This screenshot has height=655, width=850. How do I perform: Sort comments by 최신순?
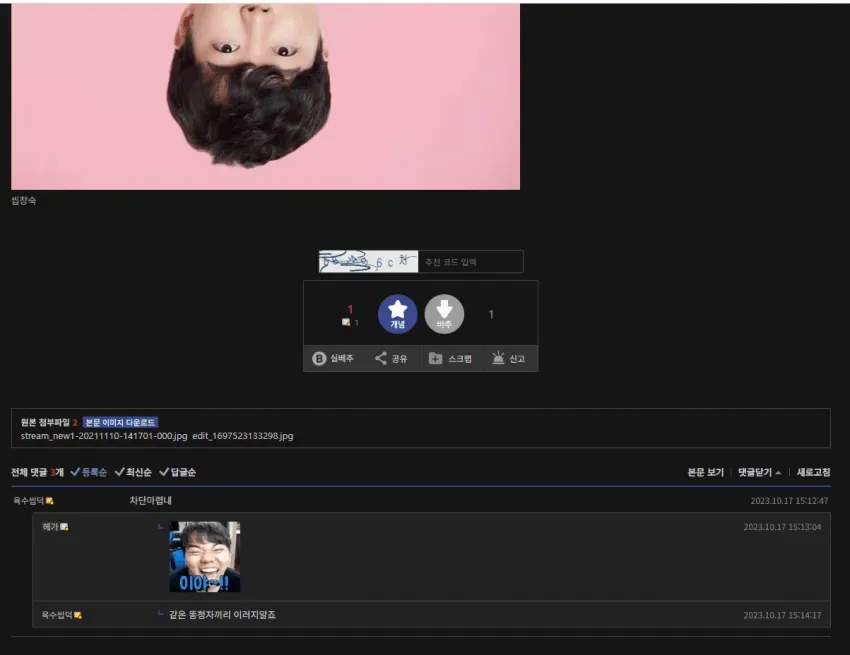(x=133, y=472)
